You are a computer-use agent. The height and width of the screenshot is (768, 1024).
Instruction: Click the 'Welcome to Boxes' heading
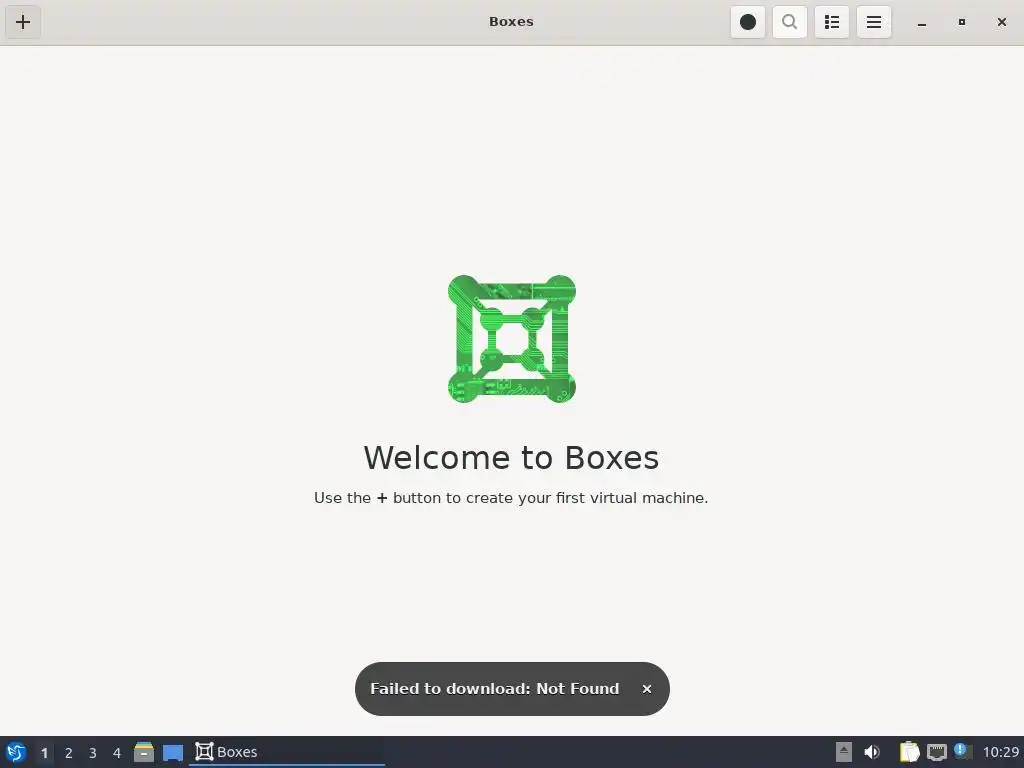(x=511, y=457)
